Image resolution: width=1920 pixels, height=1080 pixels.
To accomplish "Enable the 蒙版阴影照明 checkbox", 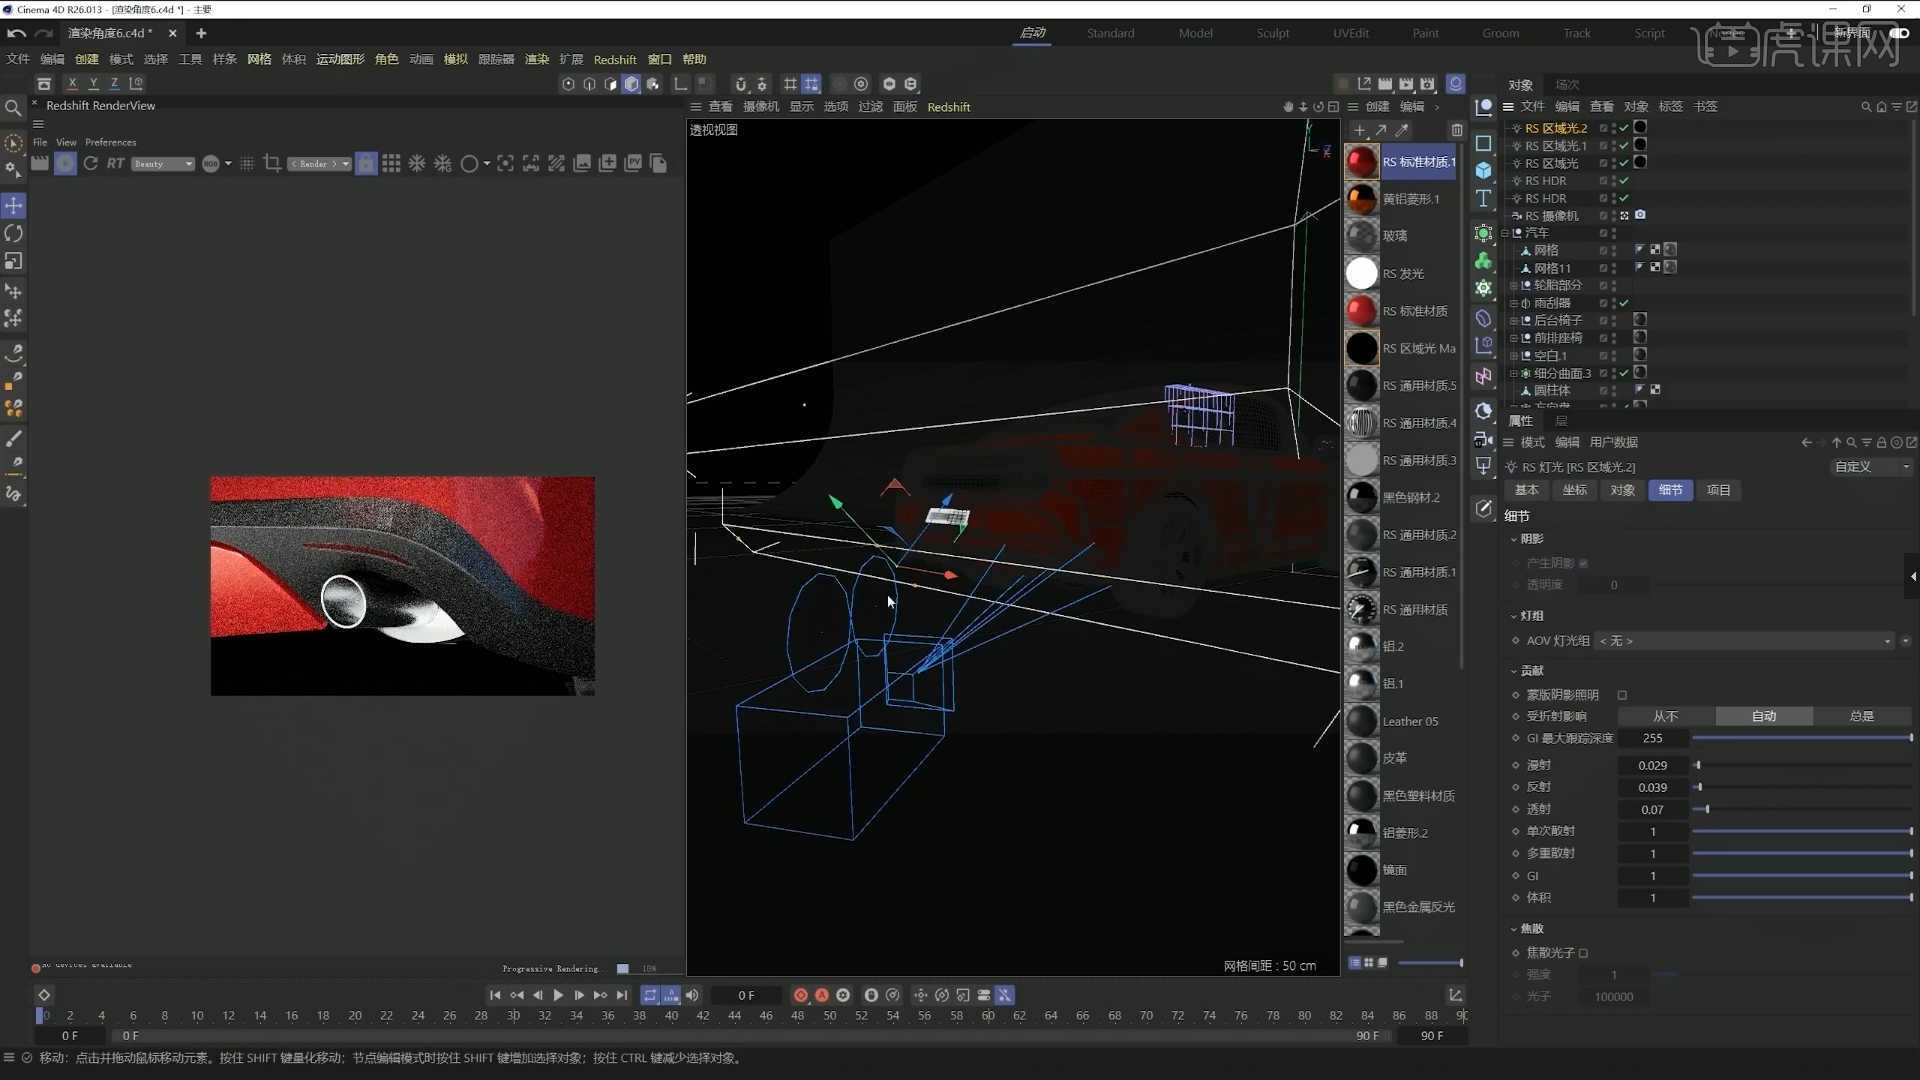I will 1622,694.
